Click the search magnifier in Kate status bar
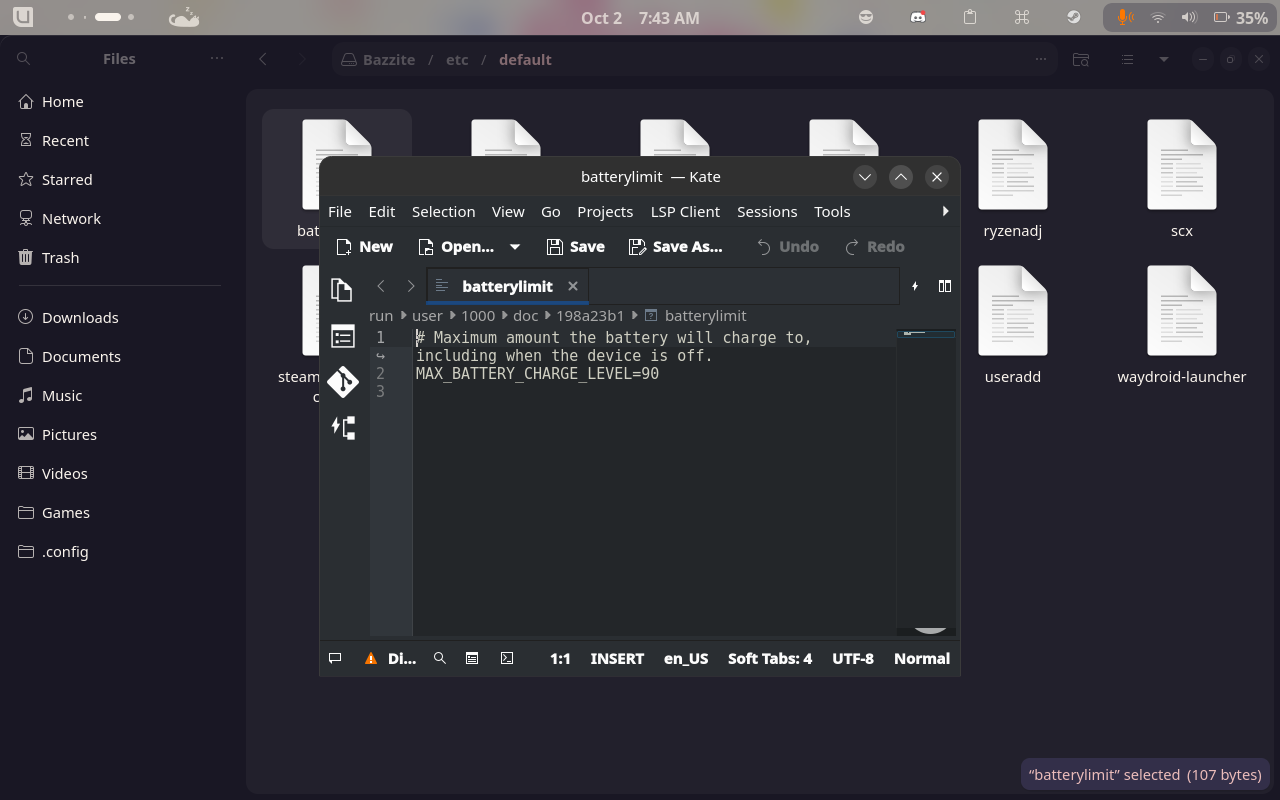1280x800 pixels. 439,658
